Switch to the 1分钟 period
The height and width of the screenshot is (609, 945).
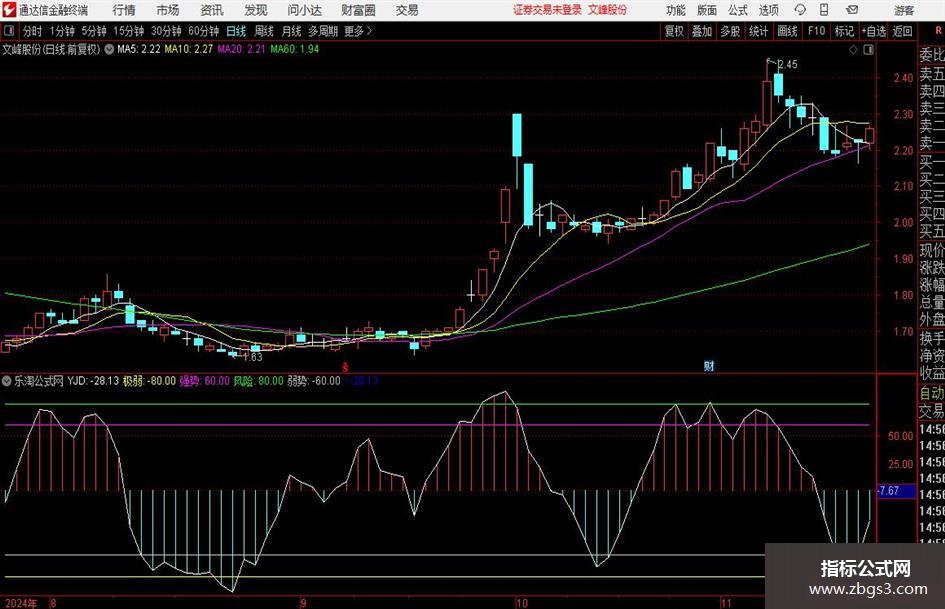[x=61, y=31]
